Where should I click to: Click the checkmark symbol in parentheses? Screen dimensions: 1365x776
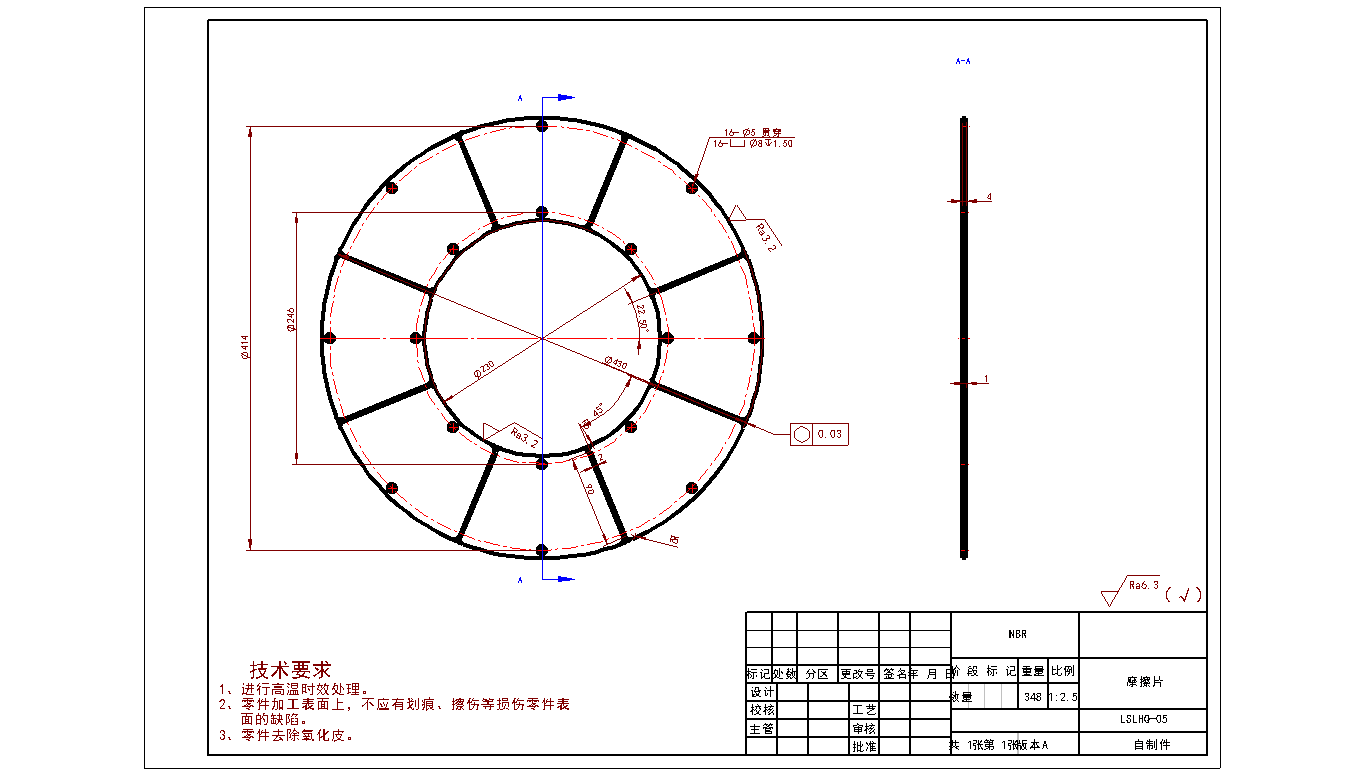tap(1183, 595)
